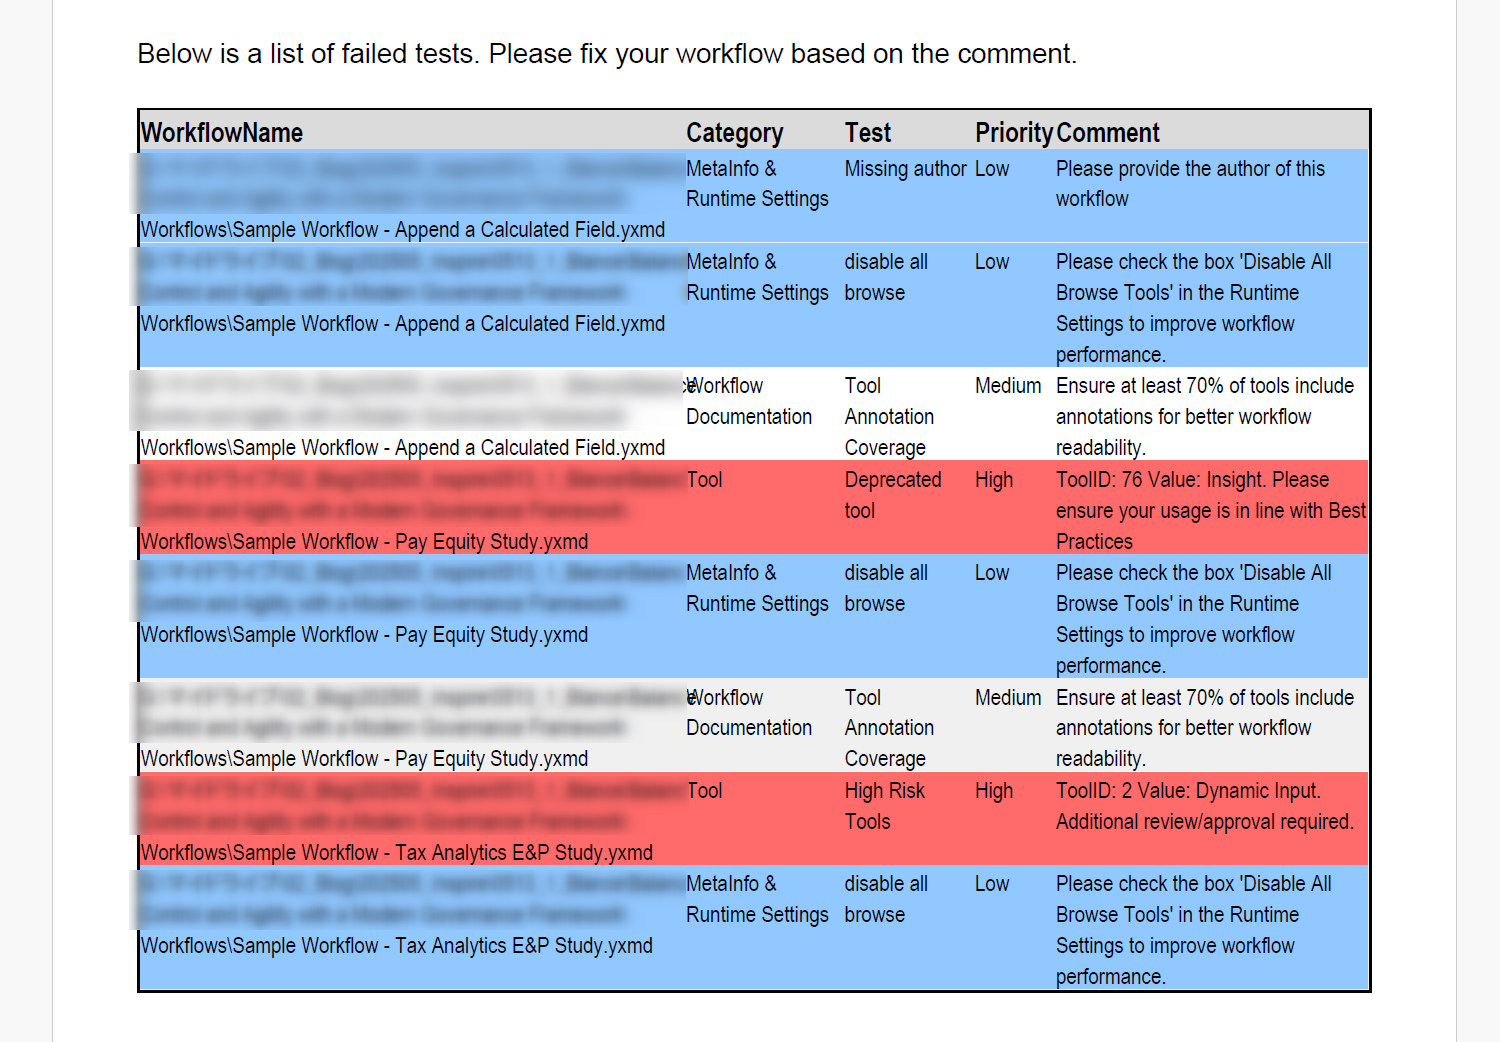This screenshot has height=1042, width=1500.
Task: Select the 'ToolID: 76 Value: Insight' comment
Action: (x=1211, y=511)
